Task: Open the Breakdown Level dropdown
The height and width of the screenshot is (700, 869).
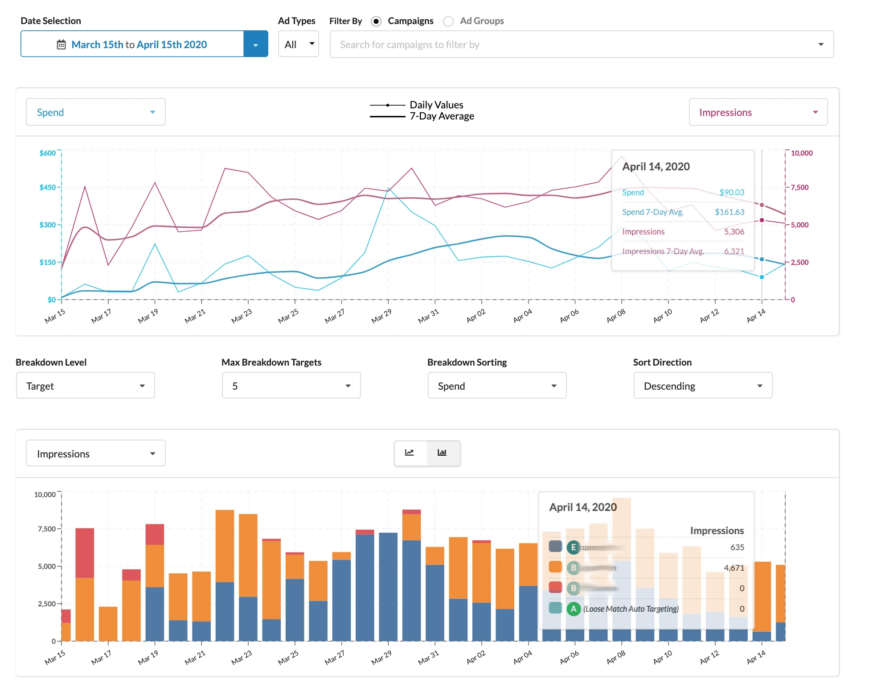Action: pos(85,384)
